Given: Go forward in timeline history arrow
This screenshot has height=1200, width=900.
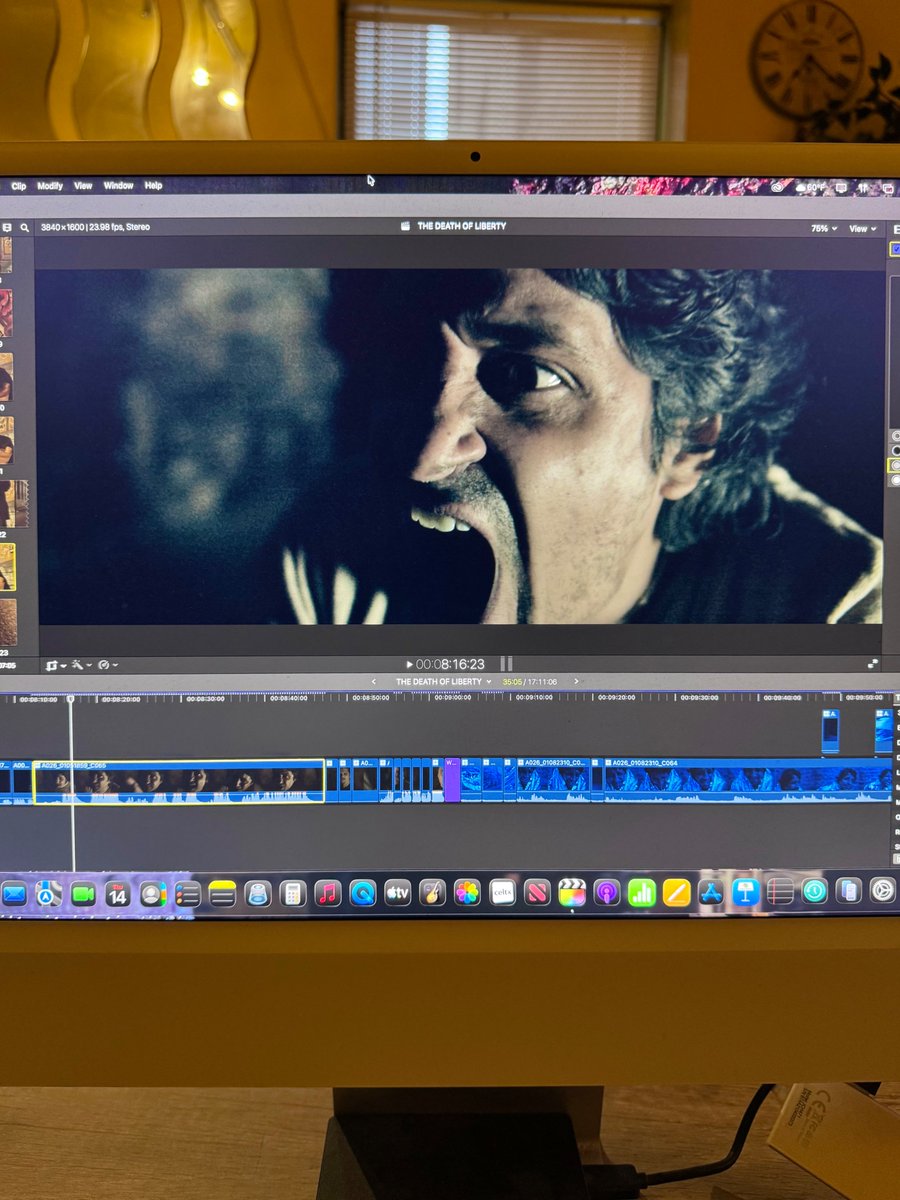Looking at the screenshot, I should click(576, 682).
